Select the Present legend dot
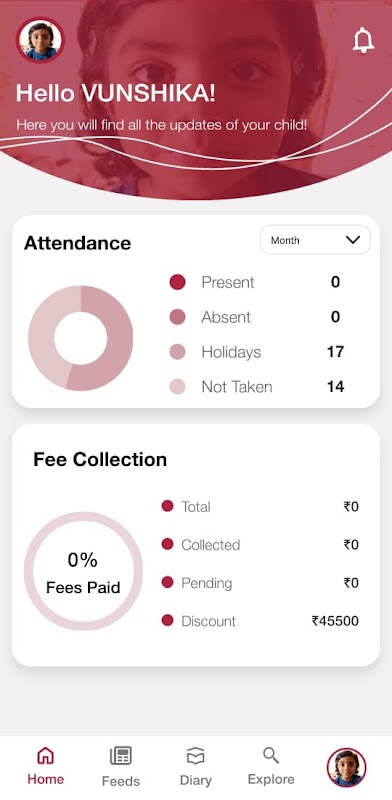 point(177,282)
